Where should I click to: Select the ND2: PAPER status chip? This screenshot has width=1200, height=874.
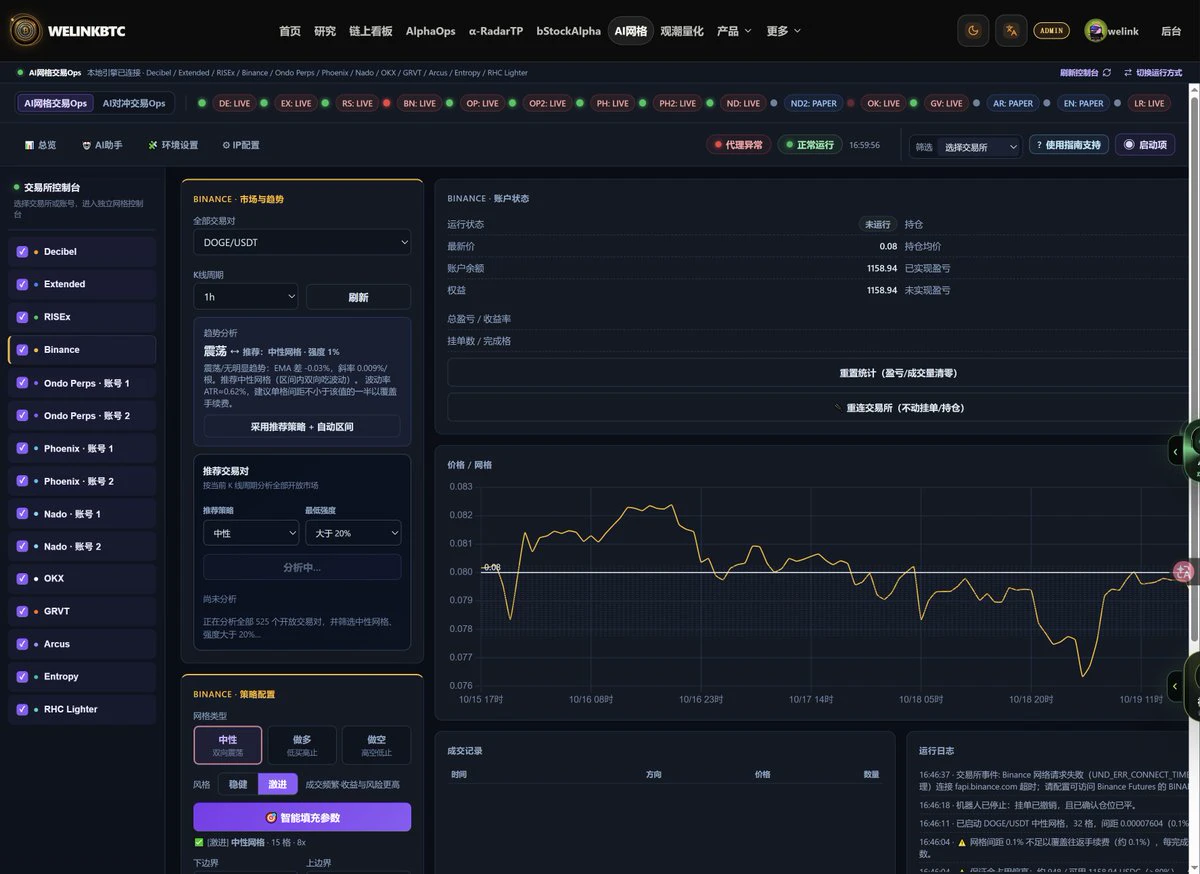coord(813,103)
